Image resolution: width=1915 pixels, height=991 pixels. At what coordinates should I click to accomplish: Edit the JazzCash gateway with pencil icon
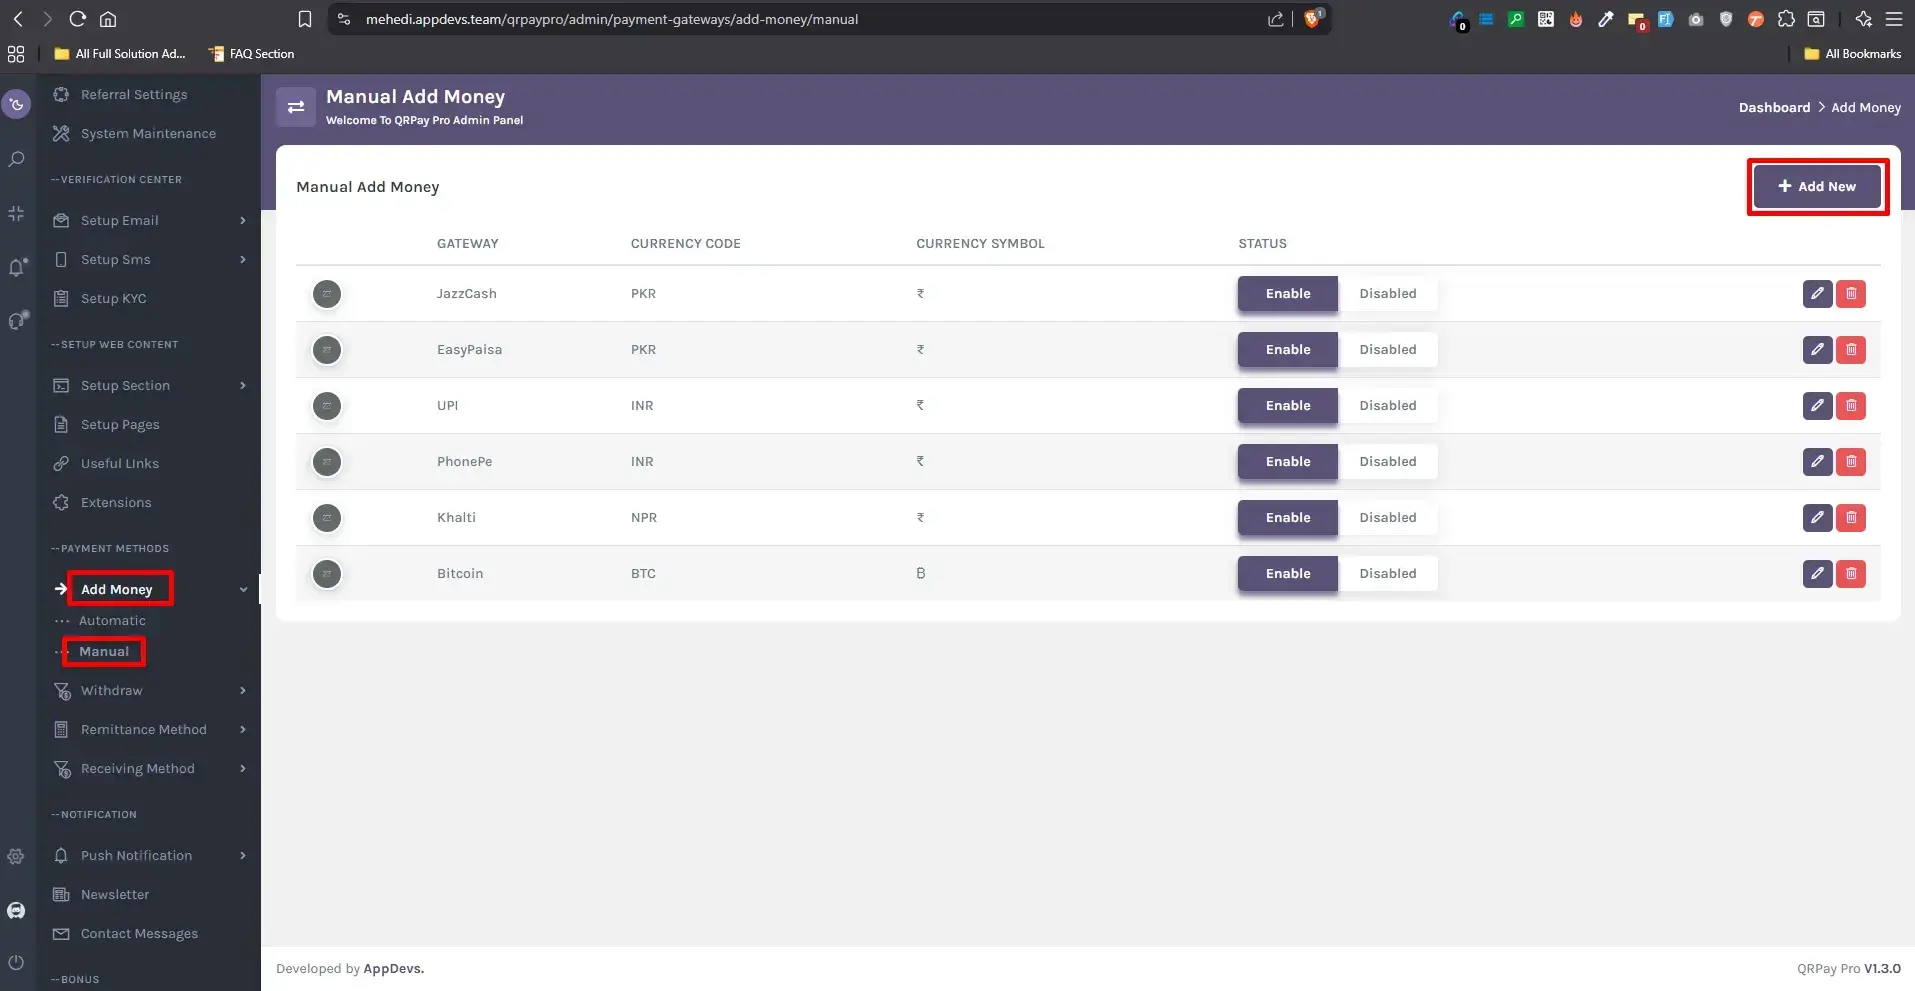click(1817, 294)
